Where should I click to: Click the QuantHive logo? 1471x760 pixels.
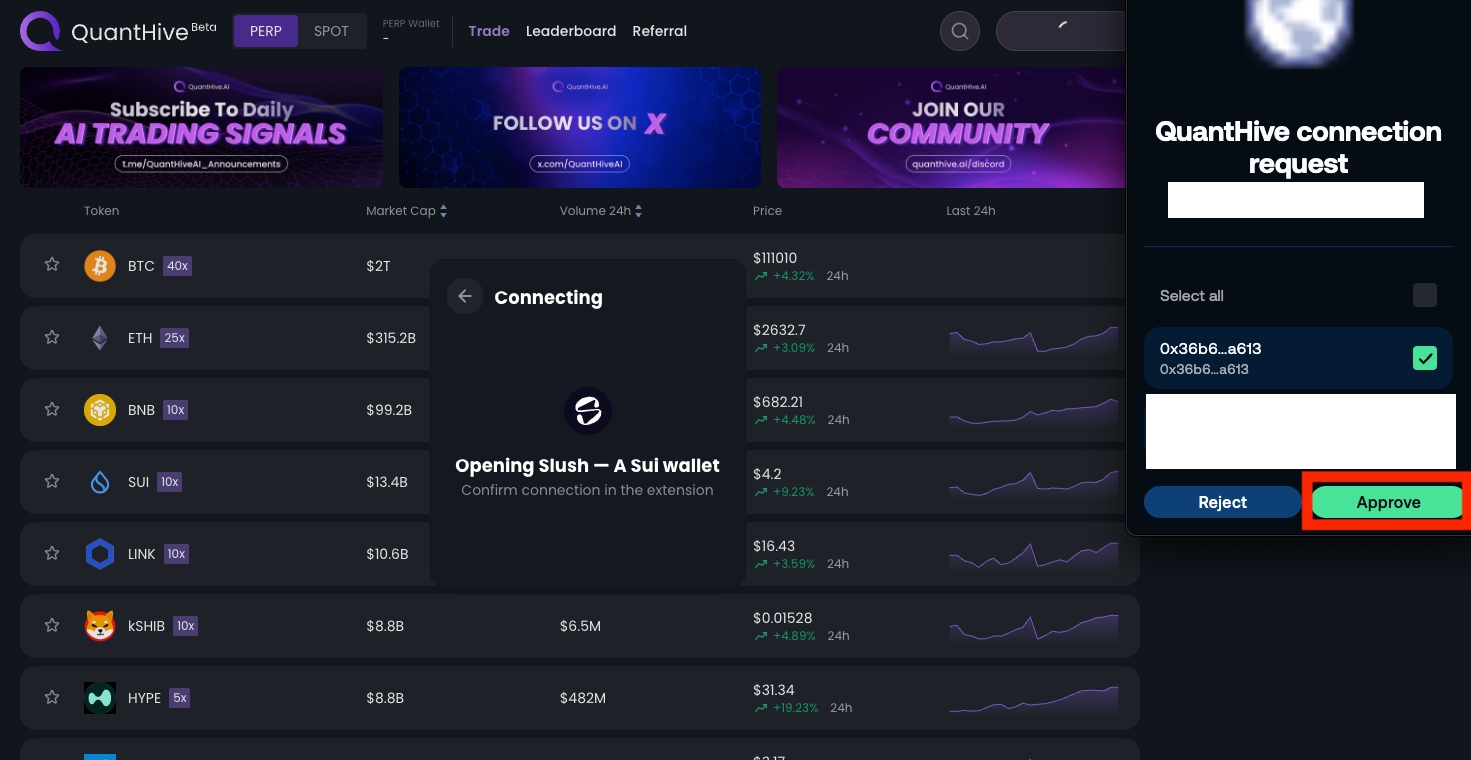coord(42,31)
